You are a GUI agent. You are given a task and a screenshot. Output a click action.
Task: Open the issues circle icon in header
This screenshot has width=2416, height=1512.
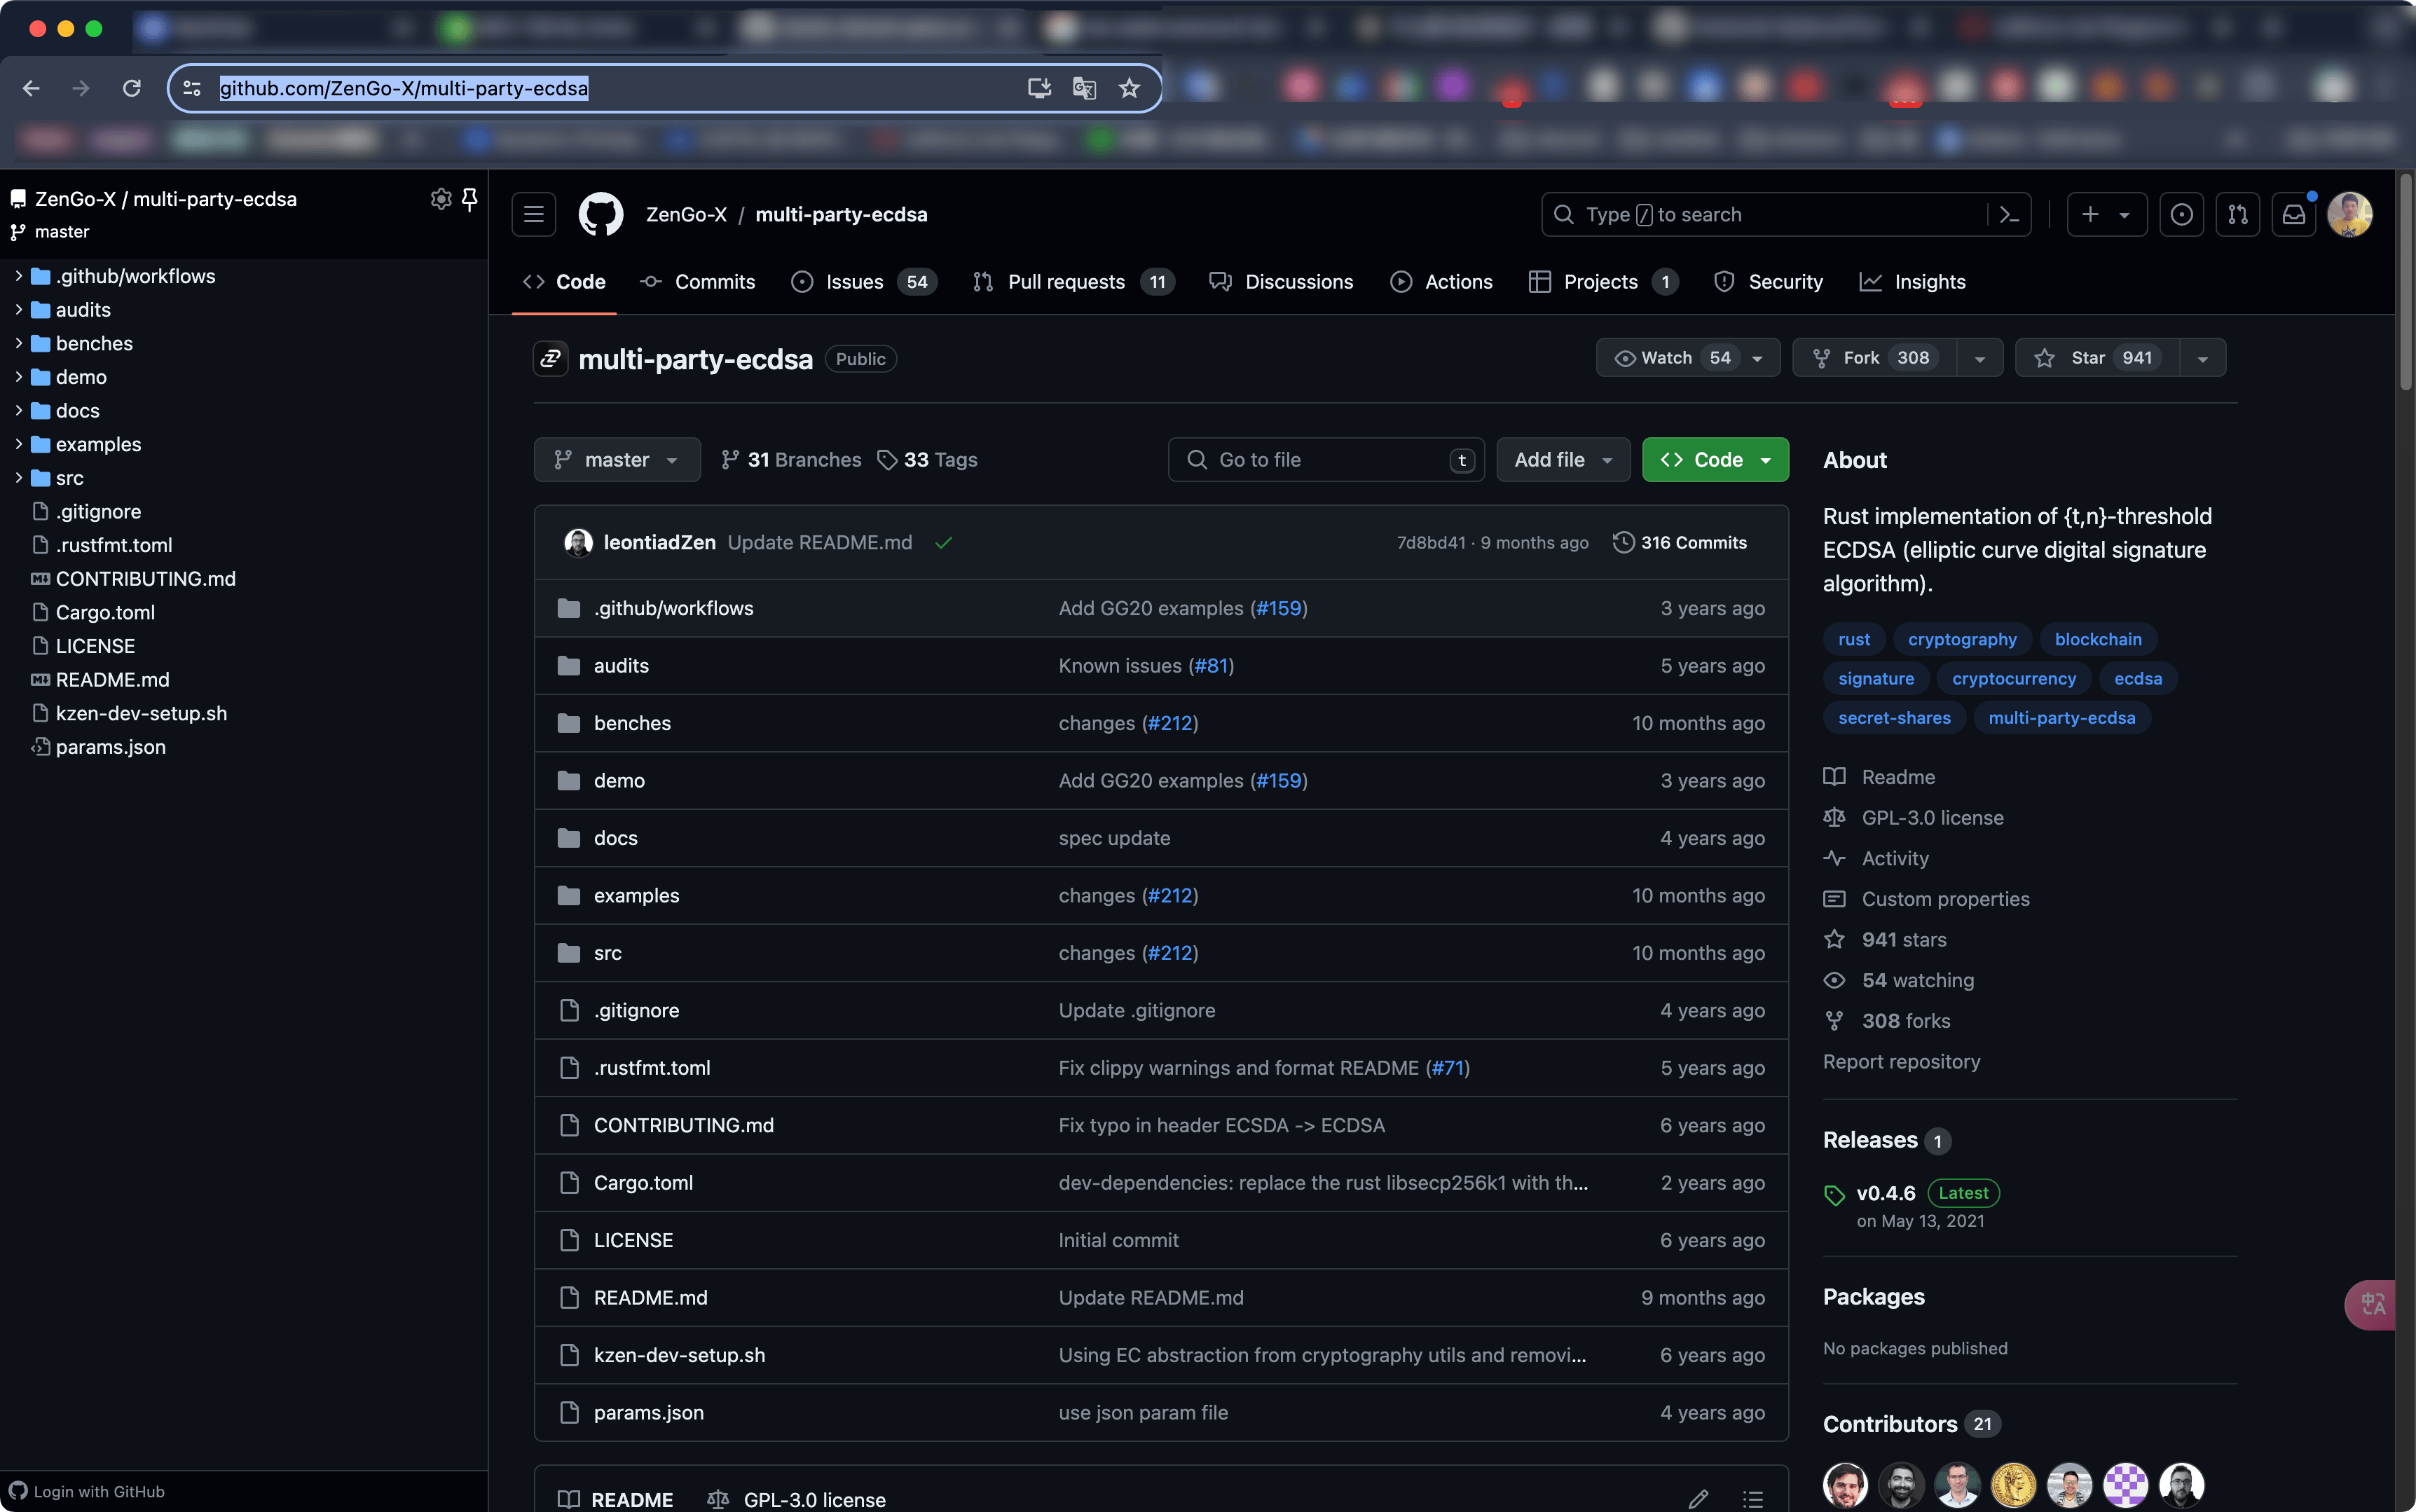(2182, 214)
